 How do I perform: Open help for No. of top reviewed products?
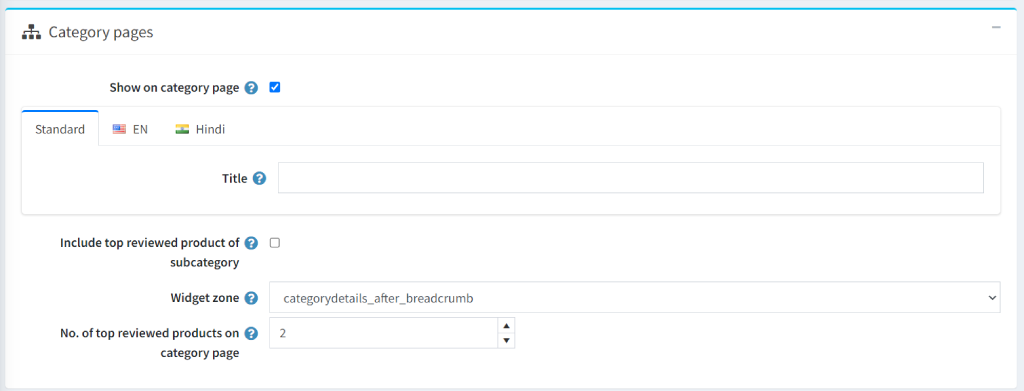click(251, 334)
